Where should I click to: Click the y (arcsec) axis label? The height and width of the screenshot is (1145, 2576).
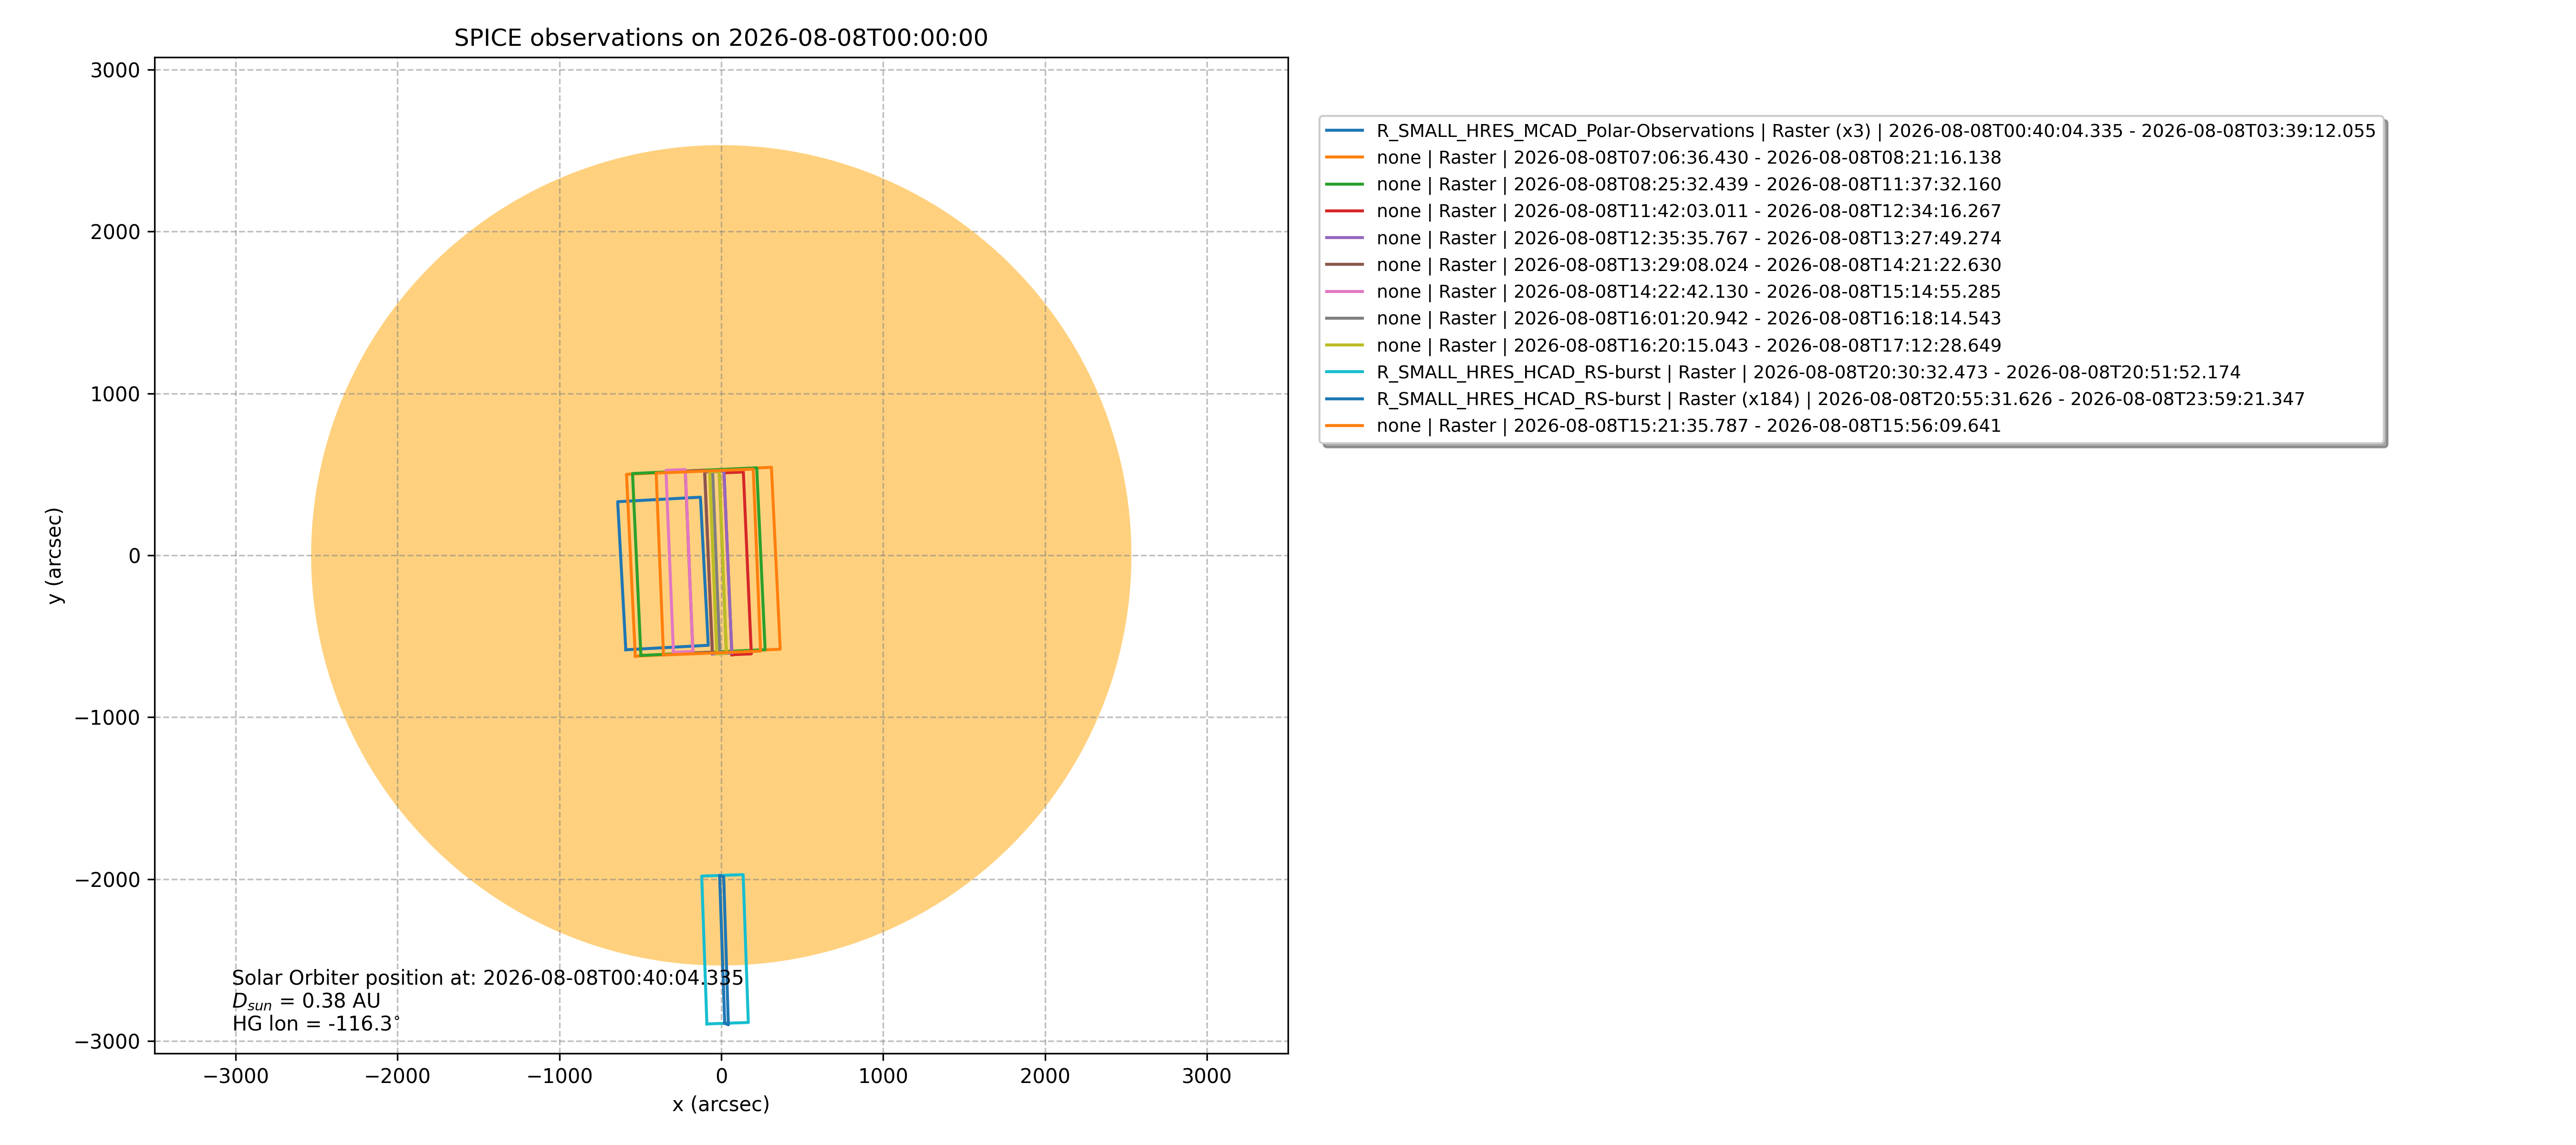pyautogui.click(x=54, y=555)
